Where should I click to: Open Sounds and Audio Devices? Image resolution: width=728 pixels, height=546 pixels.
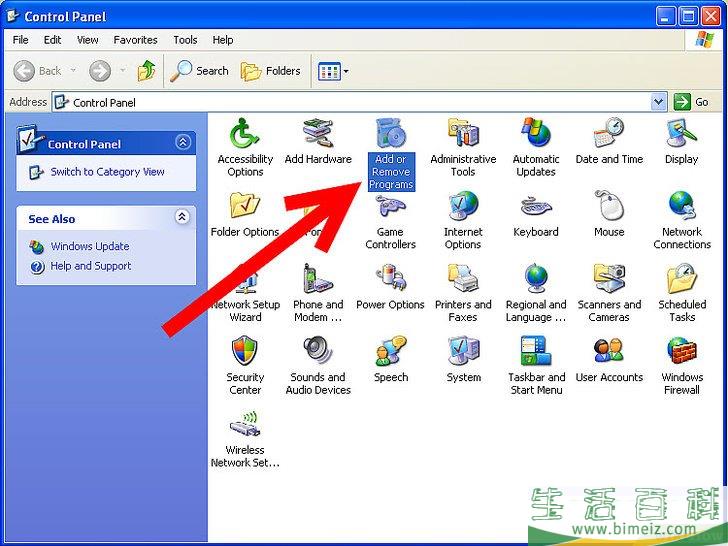pyautogui.click(x=318, y=366)
